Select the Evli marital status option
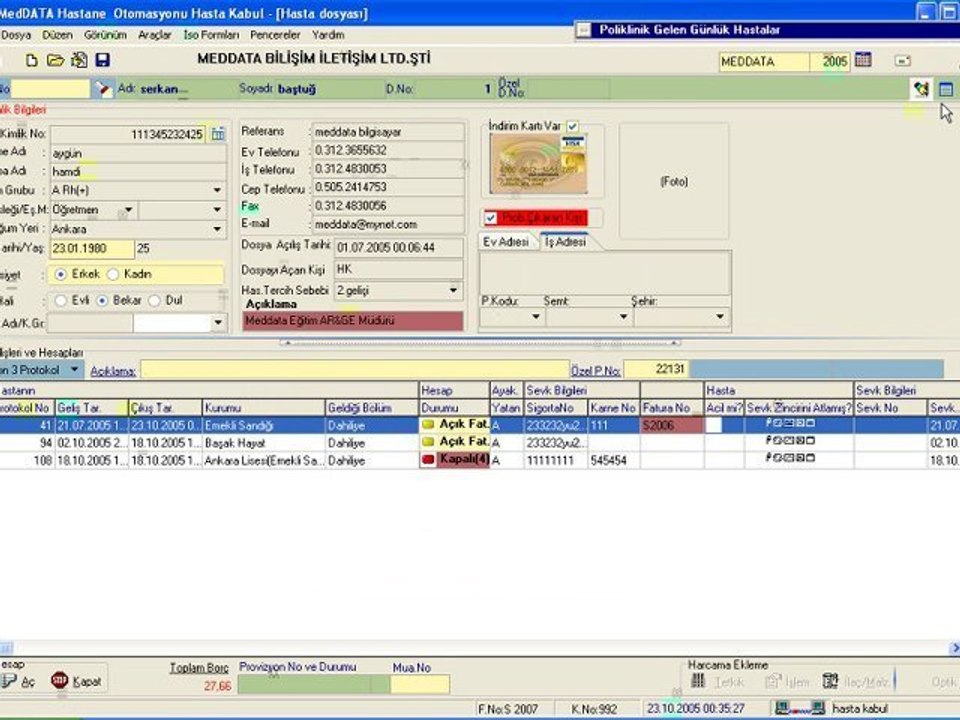Viewport: 960px width, 720px height. 60,301
